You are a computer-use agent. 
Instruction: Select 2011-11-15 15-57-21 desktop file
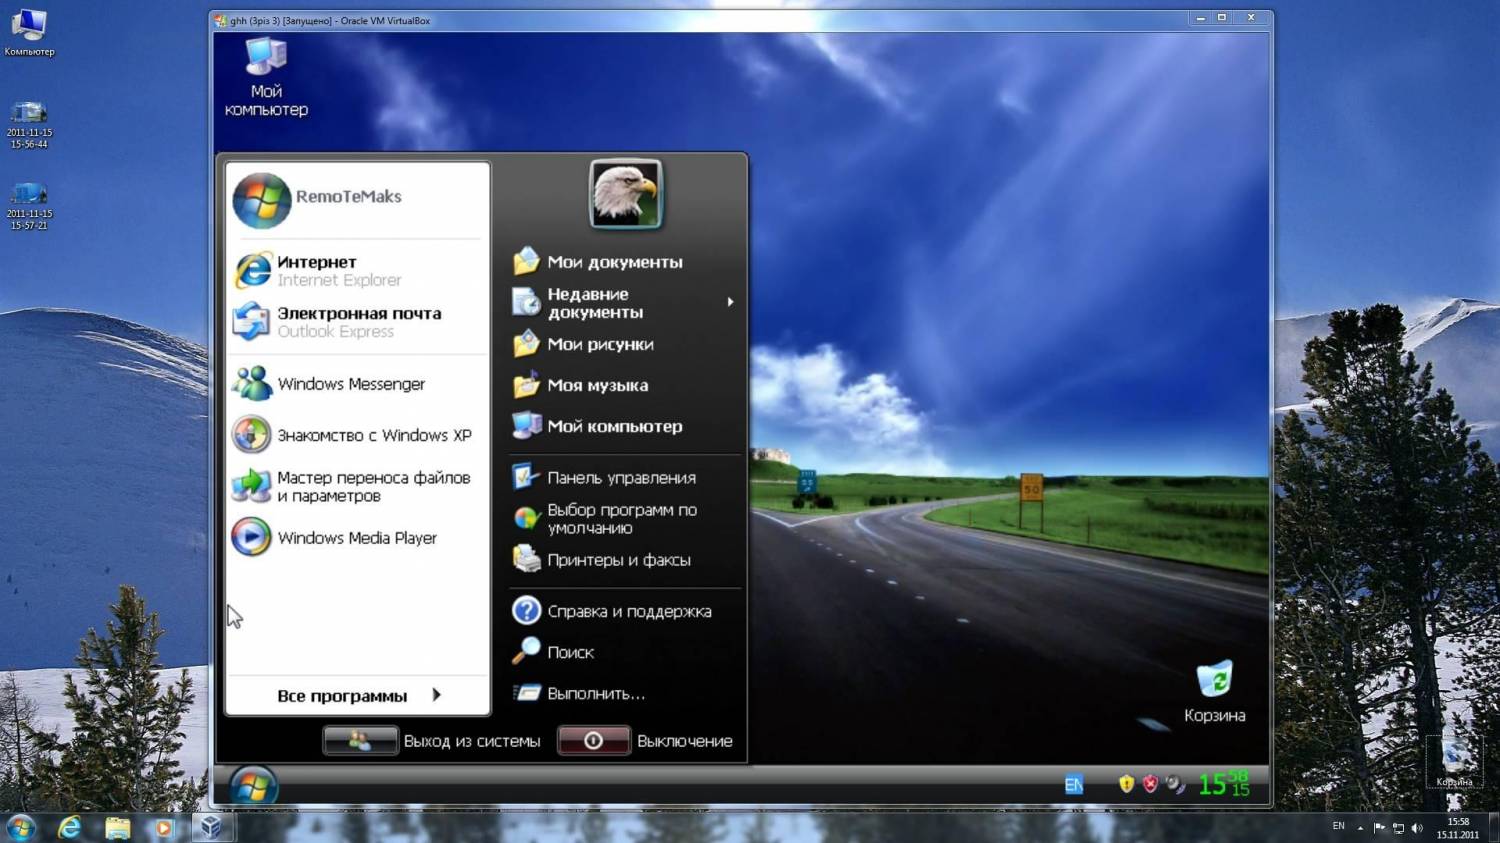[x=29, y=206]
